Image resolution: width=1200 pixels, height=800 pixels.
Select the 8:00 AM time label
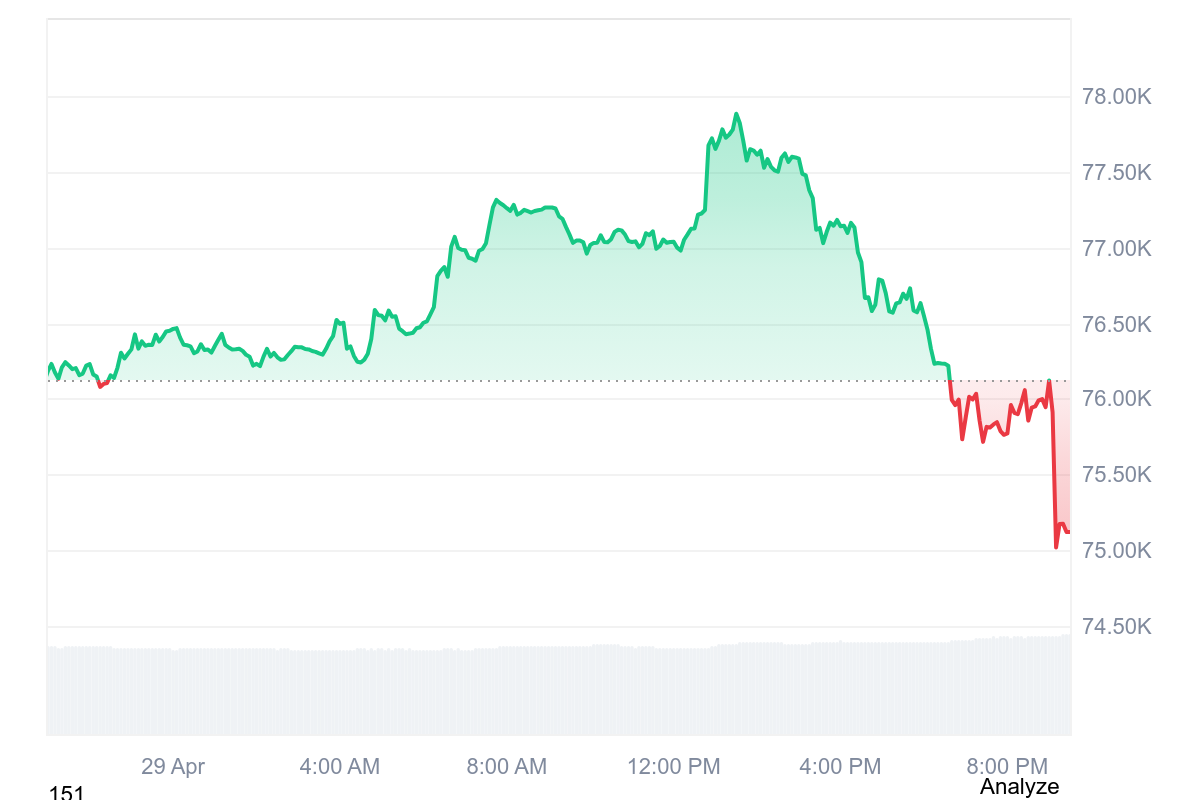pyautogui.click(x=507, y=767)
